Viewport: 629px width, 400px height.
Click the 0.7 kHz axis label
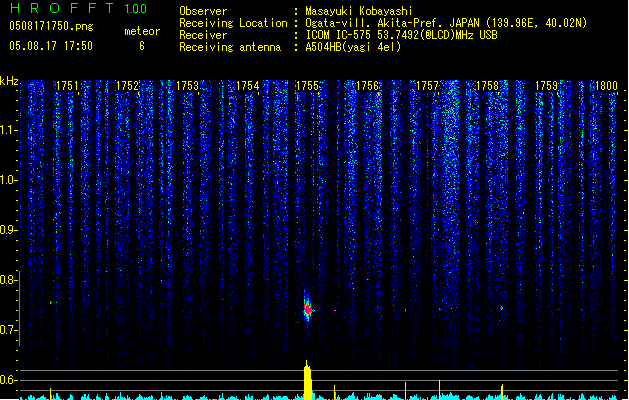coord(8,330)
